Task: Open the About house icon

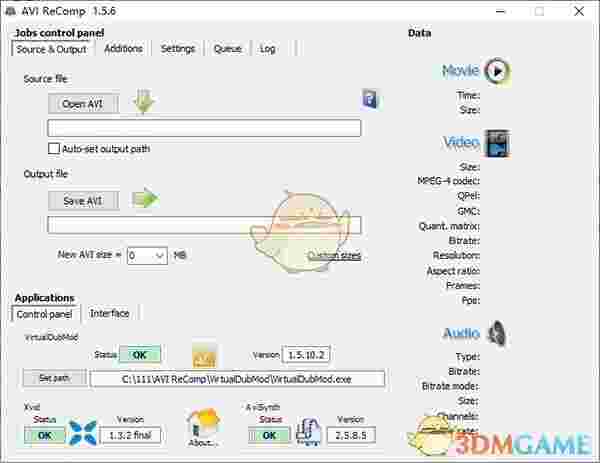Action: (x=203, y=428)
